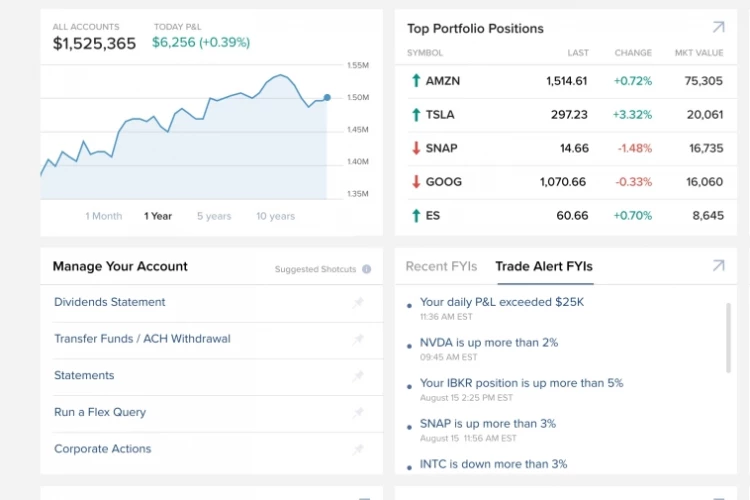Click TSLA change value +3.32%

[x=632, y=115]
